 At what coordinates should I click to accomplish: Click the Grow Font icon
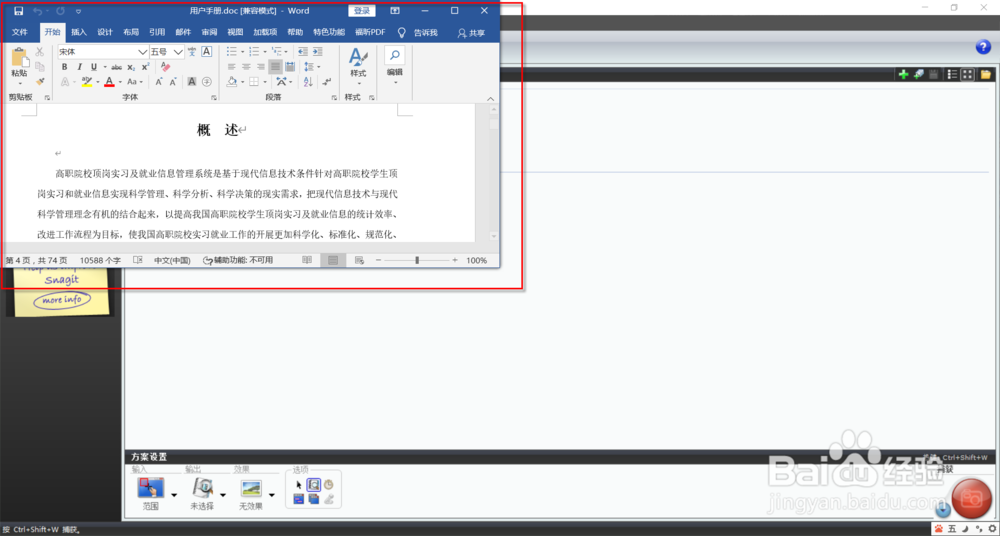point(159,82)
